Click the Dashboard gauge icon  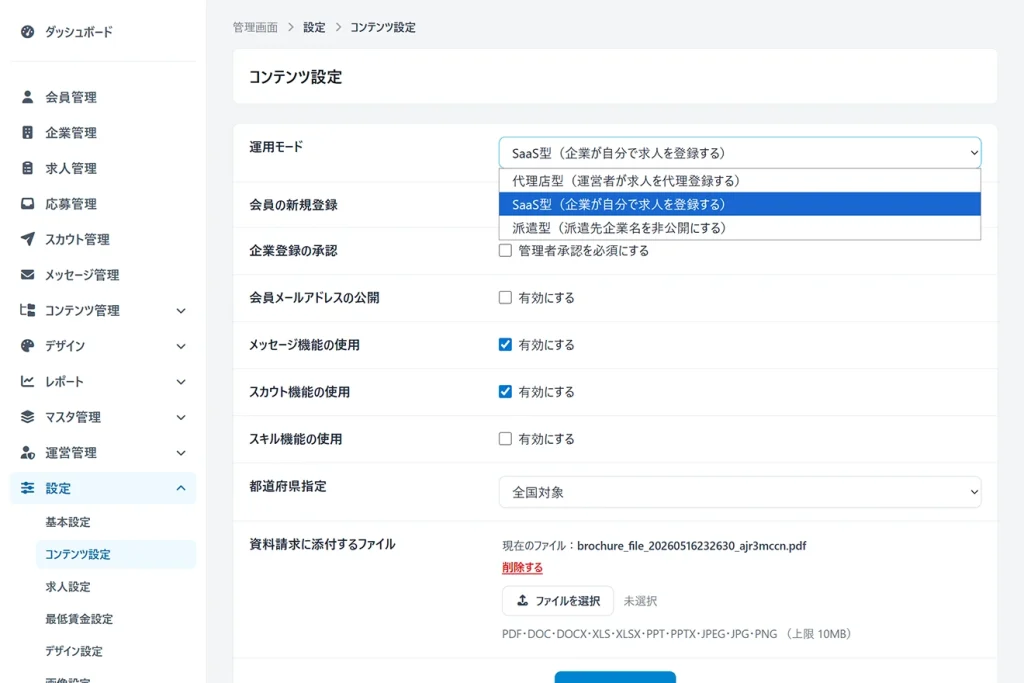(27, 31)
